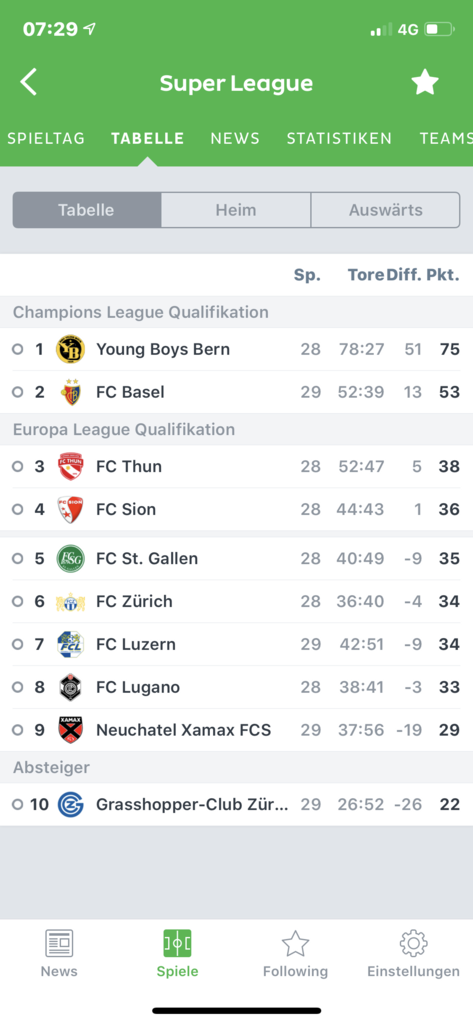Select the Tabelle segment
The image size is (473, 1024).
[86, 210]
